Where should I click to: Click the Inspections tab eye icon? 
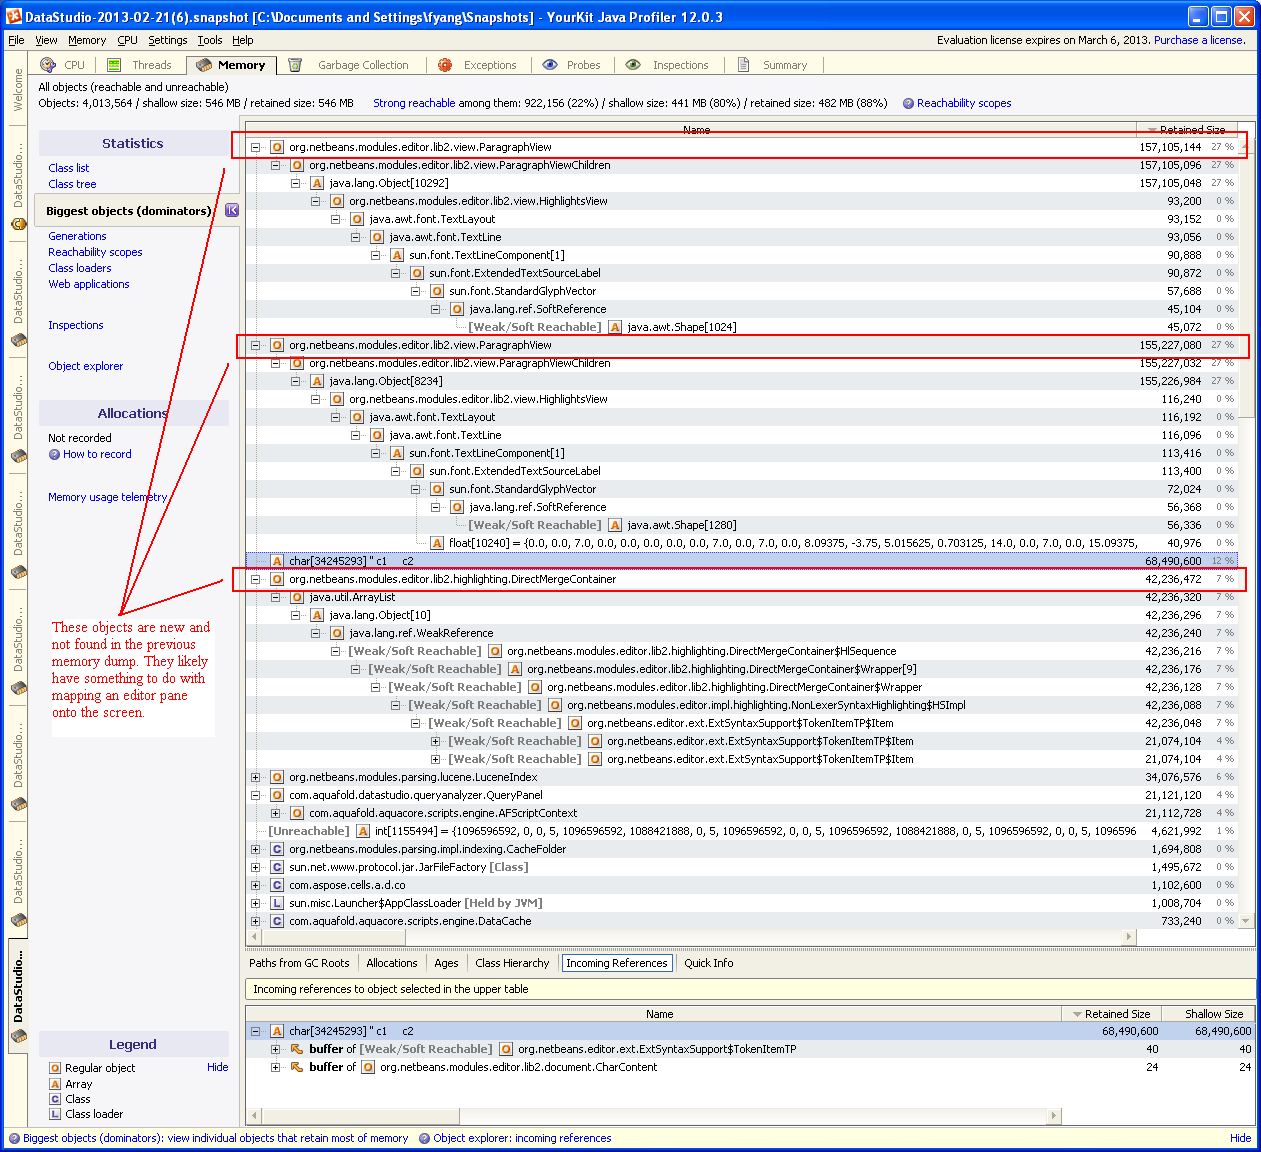tap(633, 65)
